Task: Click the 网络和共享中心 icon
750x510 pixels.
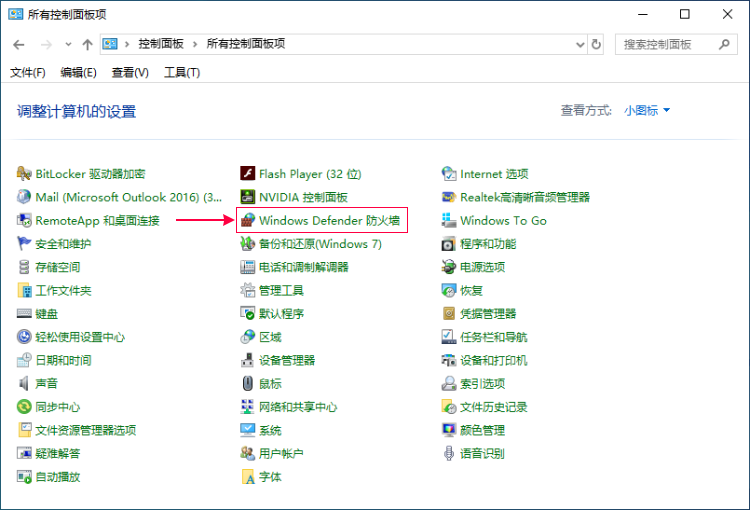Action: pyautogui.click(x=247, y=407)
